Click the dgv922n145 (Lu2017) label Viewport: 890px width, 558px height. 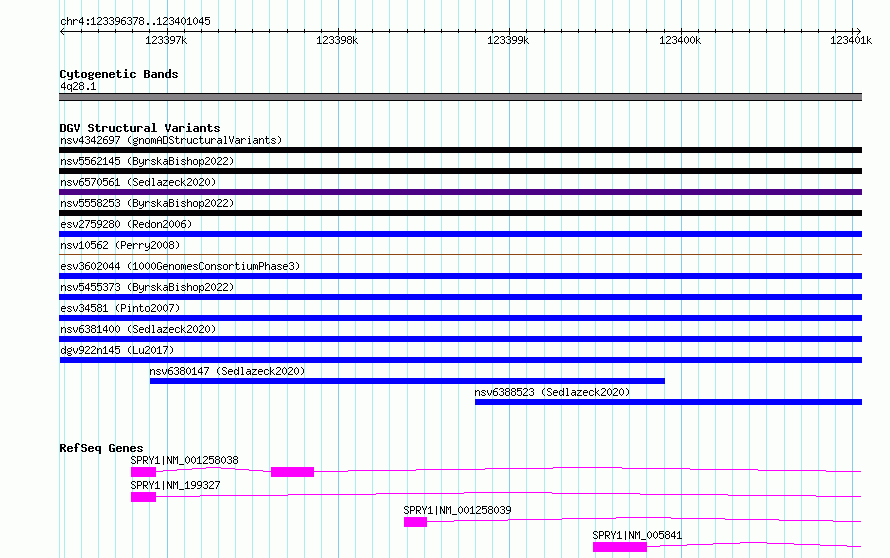point(117,350)
